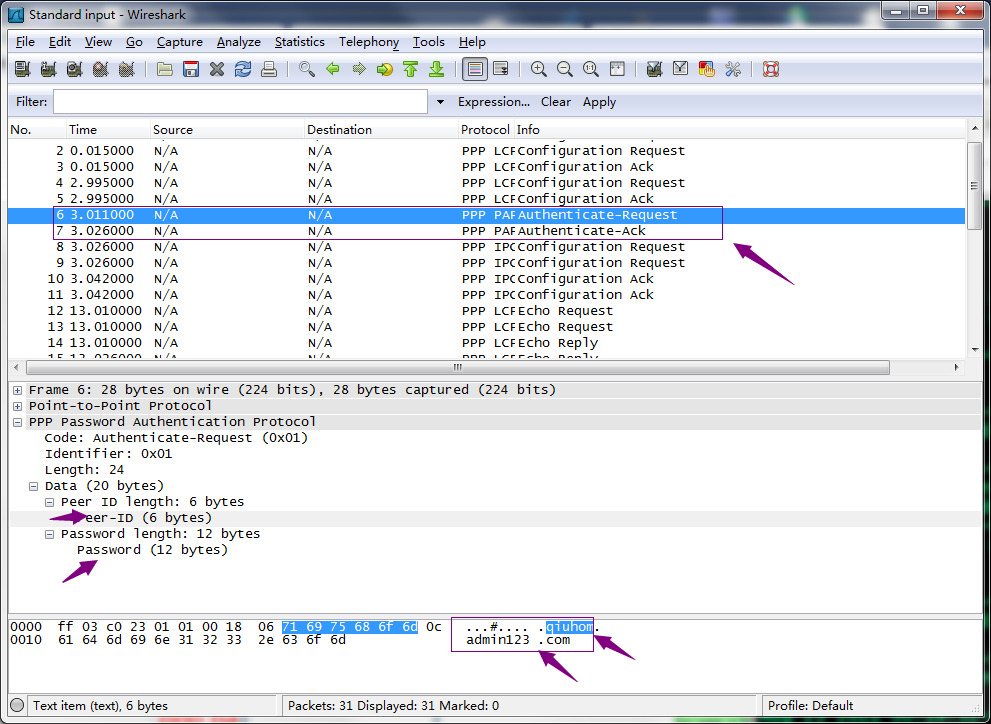This screenshot has height=724, width=991.
Task: Open the File menu
Action: tap(25, 42)
